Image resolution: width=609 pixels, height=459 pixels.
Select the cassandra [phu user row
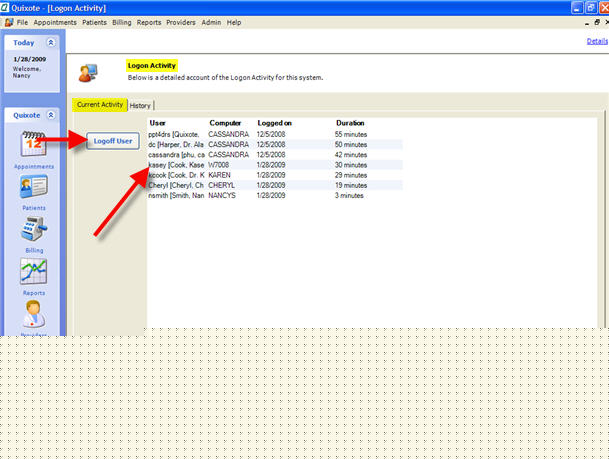click(275, 155)
